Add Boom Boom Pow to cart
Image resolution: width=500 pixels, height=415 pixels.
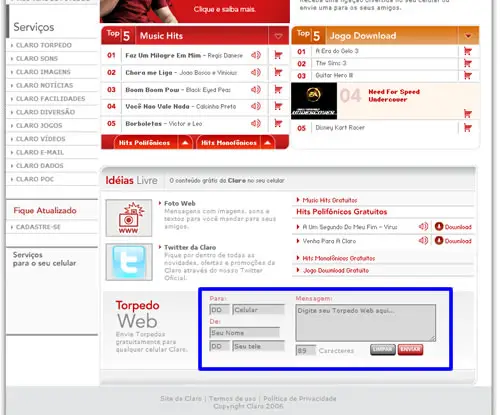coord(278,89)
